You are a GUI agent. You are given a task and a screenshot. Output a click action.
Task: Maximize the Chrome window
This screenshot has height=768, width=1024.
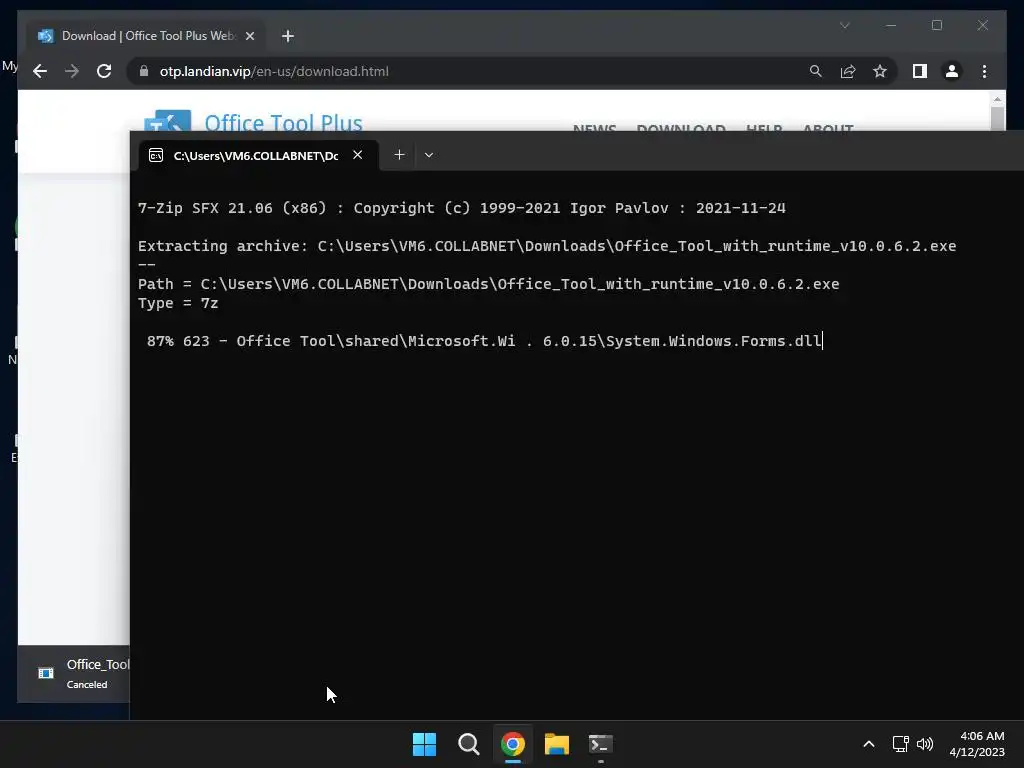[x=936, y=25]
